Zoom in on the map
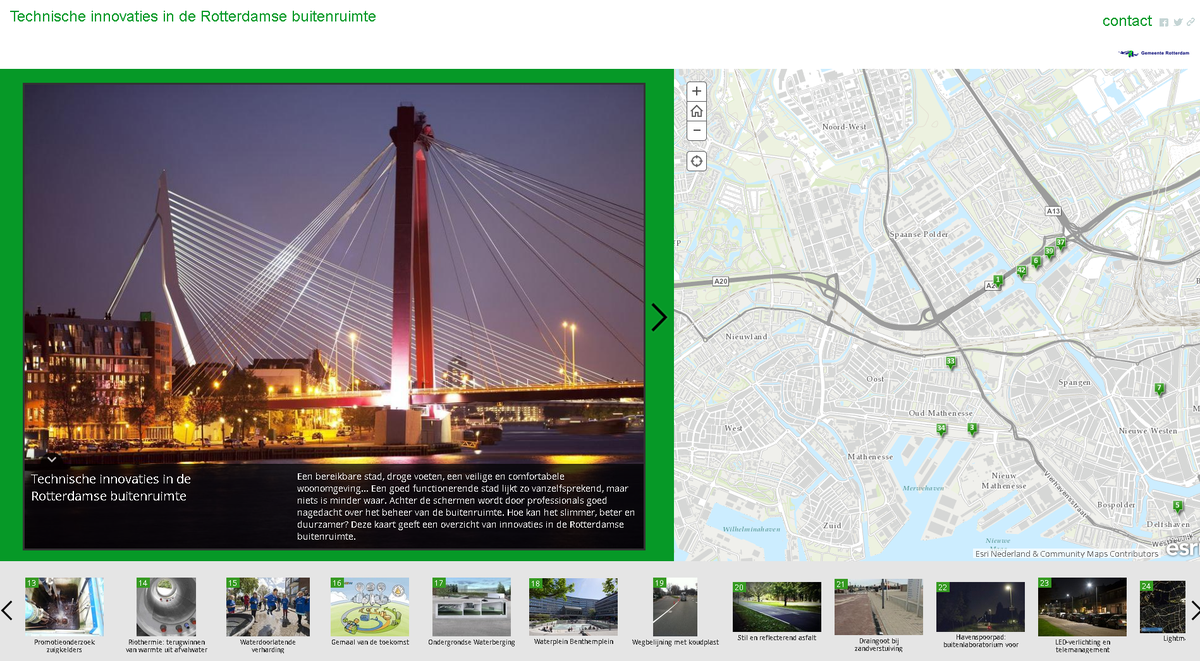The height and width of the screenshot is (661, 1200). [x=696, y=91]
